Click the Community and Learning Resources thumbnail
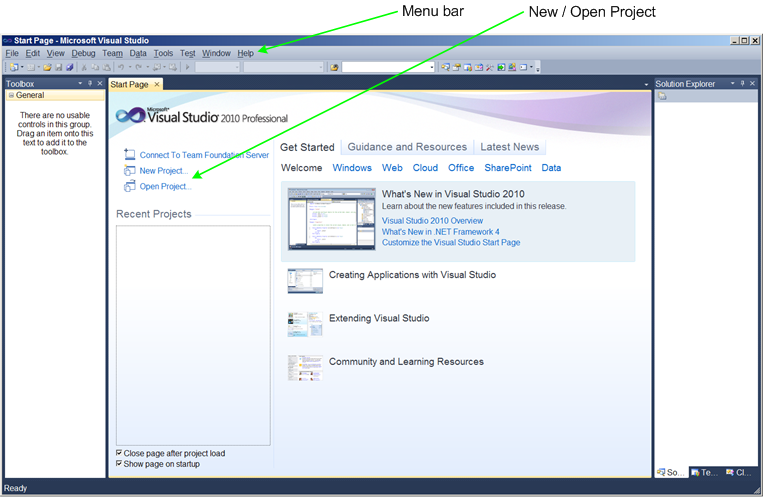 [x=305, y=368]
